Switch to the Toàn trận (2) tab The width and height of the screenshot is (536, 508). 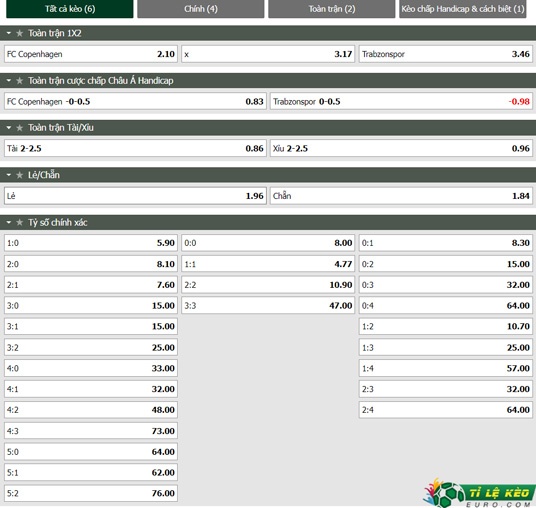[x=332, y=9]
